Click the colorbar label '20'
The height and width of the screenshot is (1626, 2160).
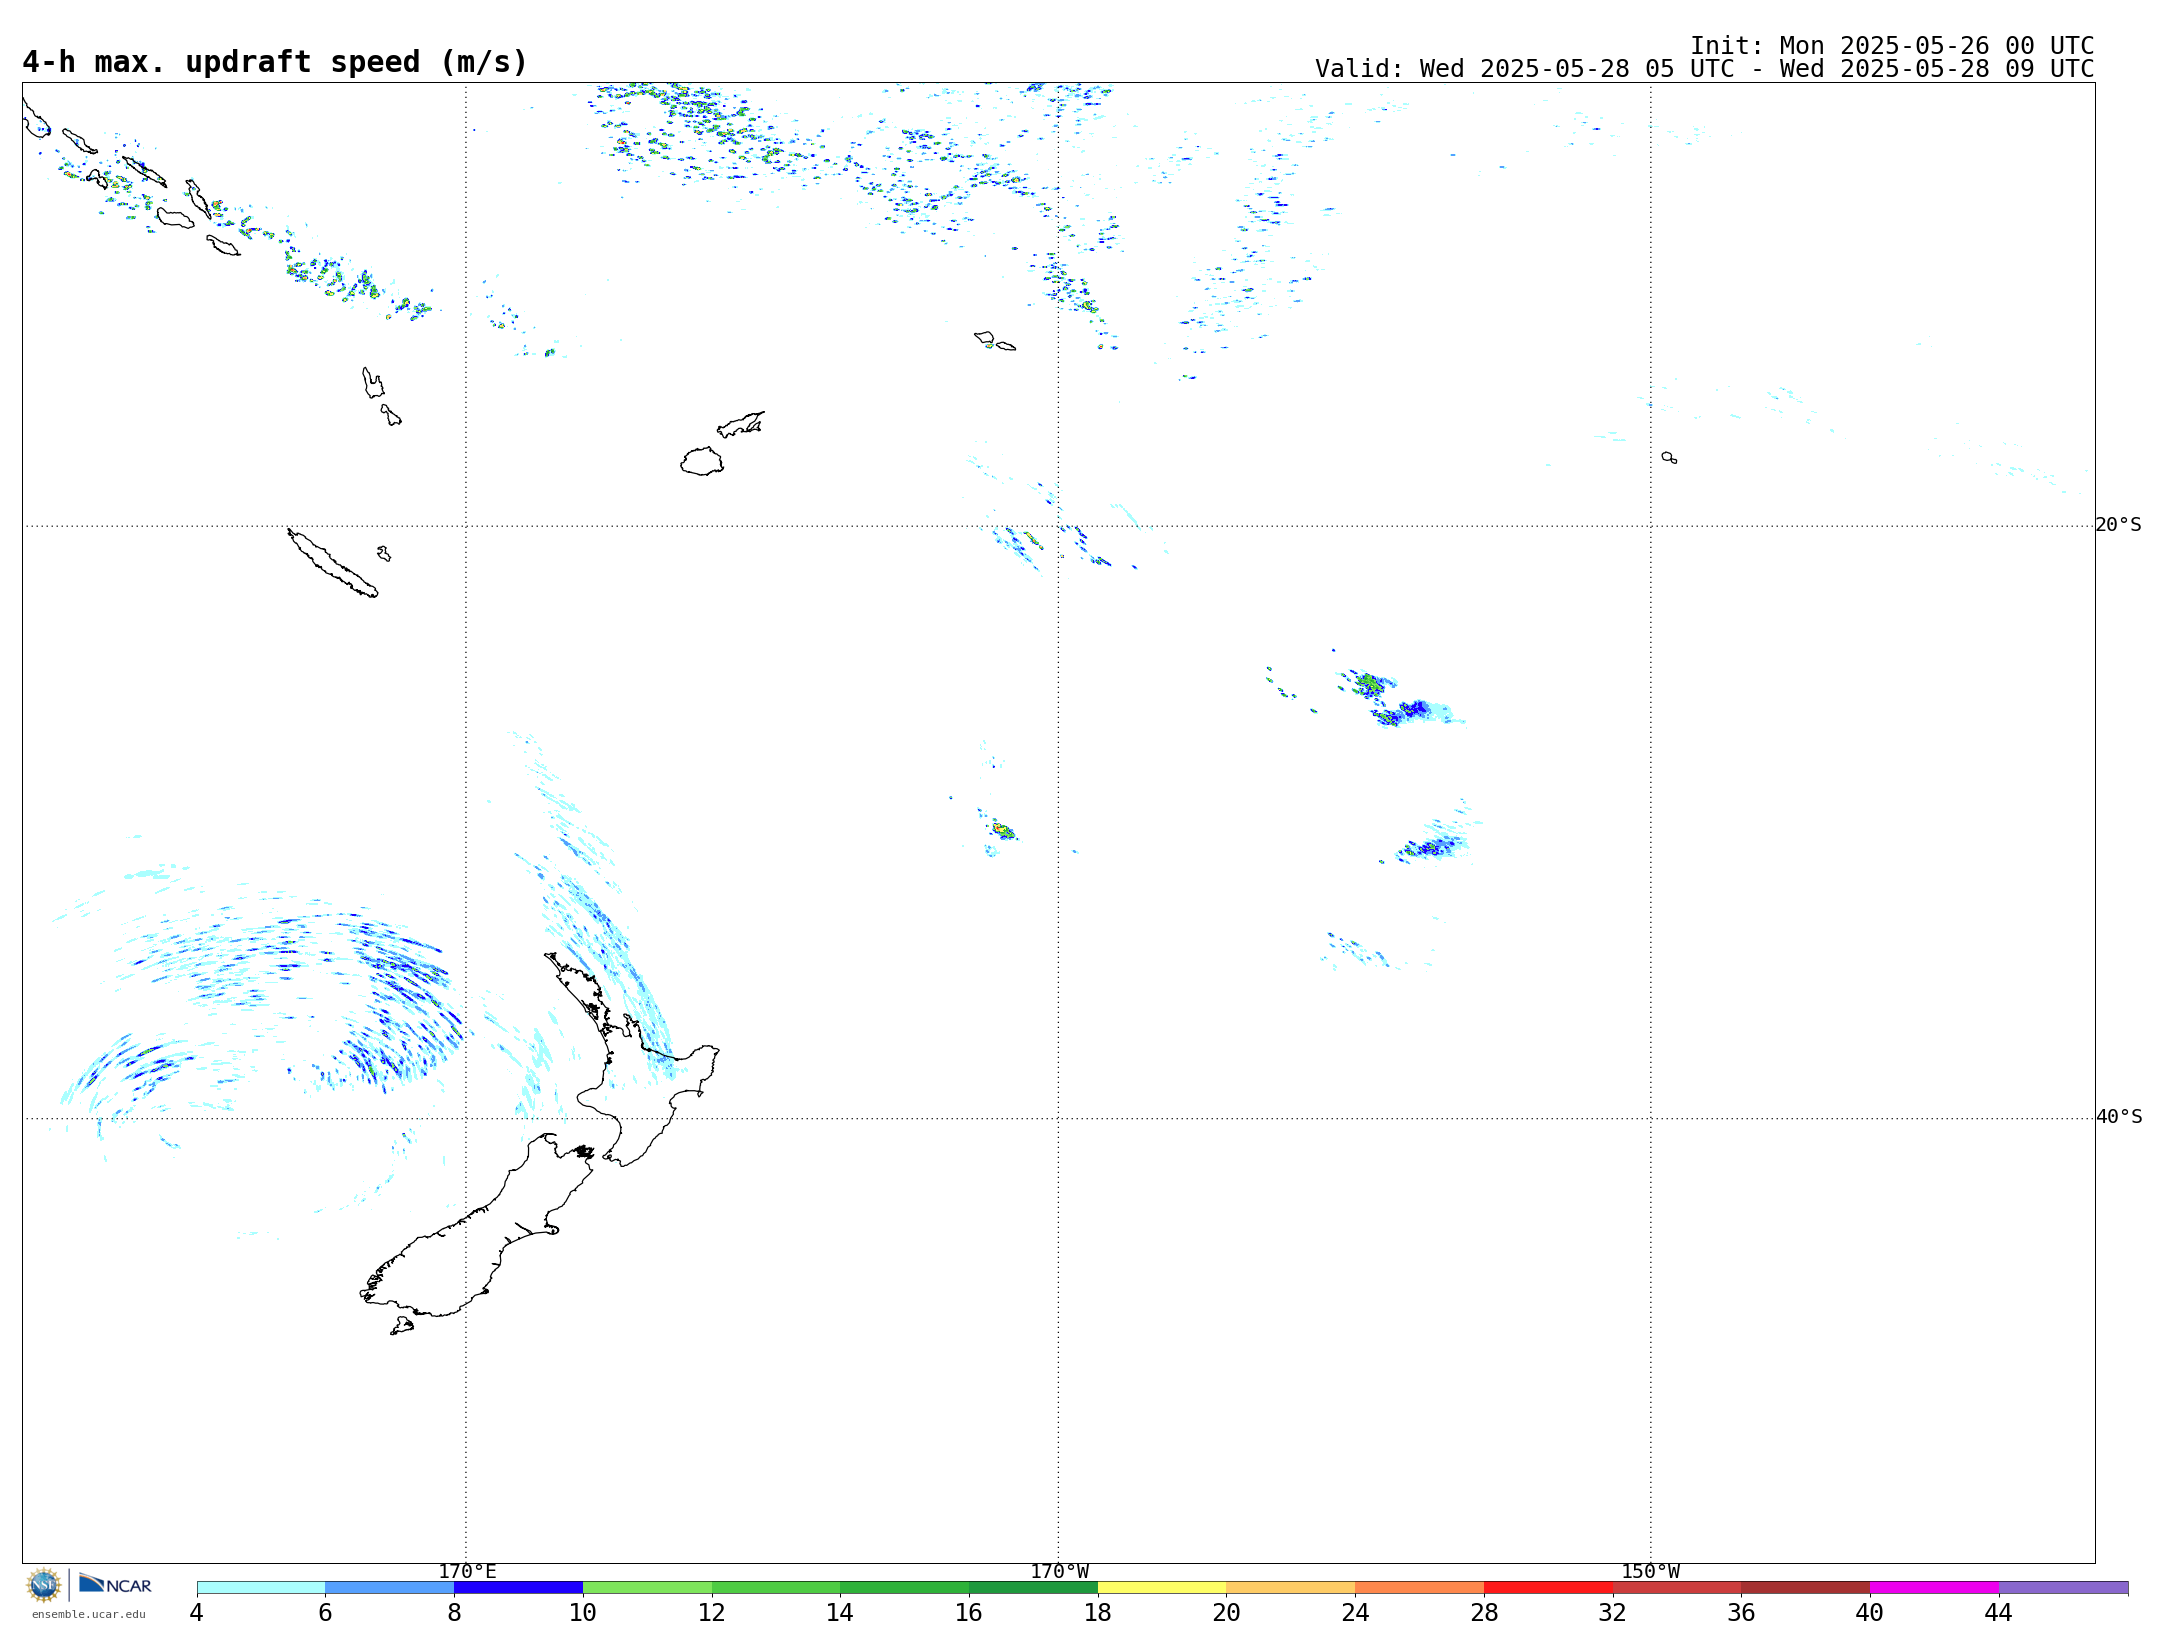pos(1226,1613)
